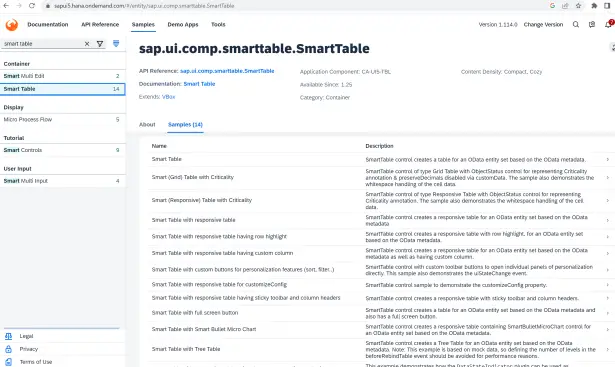Switch to the About tab
This screenshot has width=615, height=367.
(x=147, y=124)
